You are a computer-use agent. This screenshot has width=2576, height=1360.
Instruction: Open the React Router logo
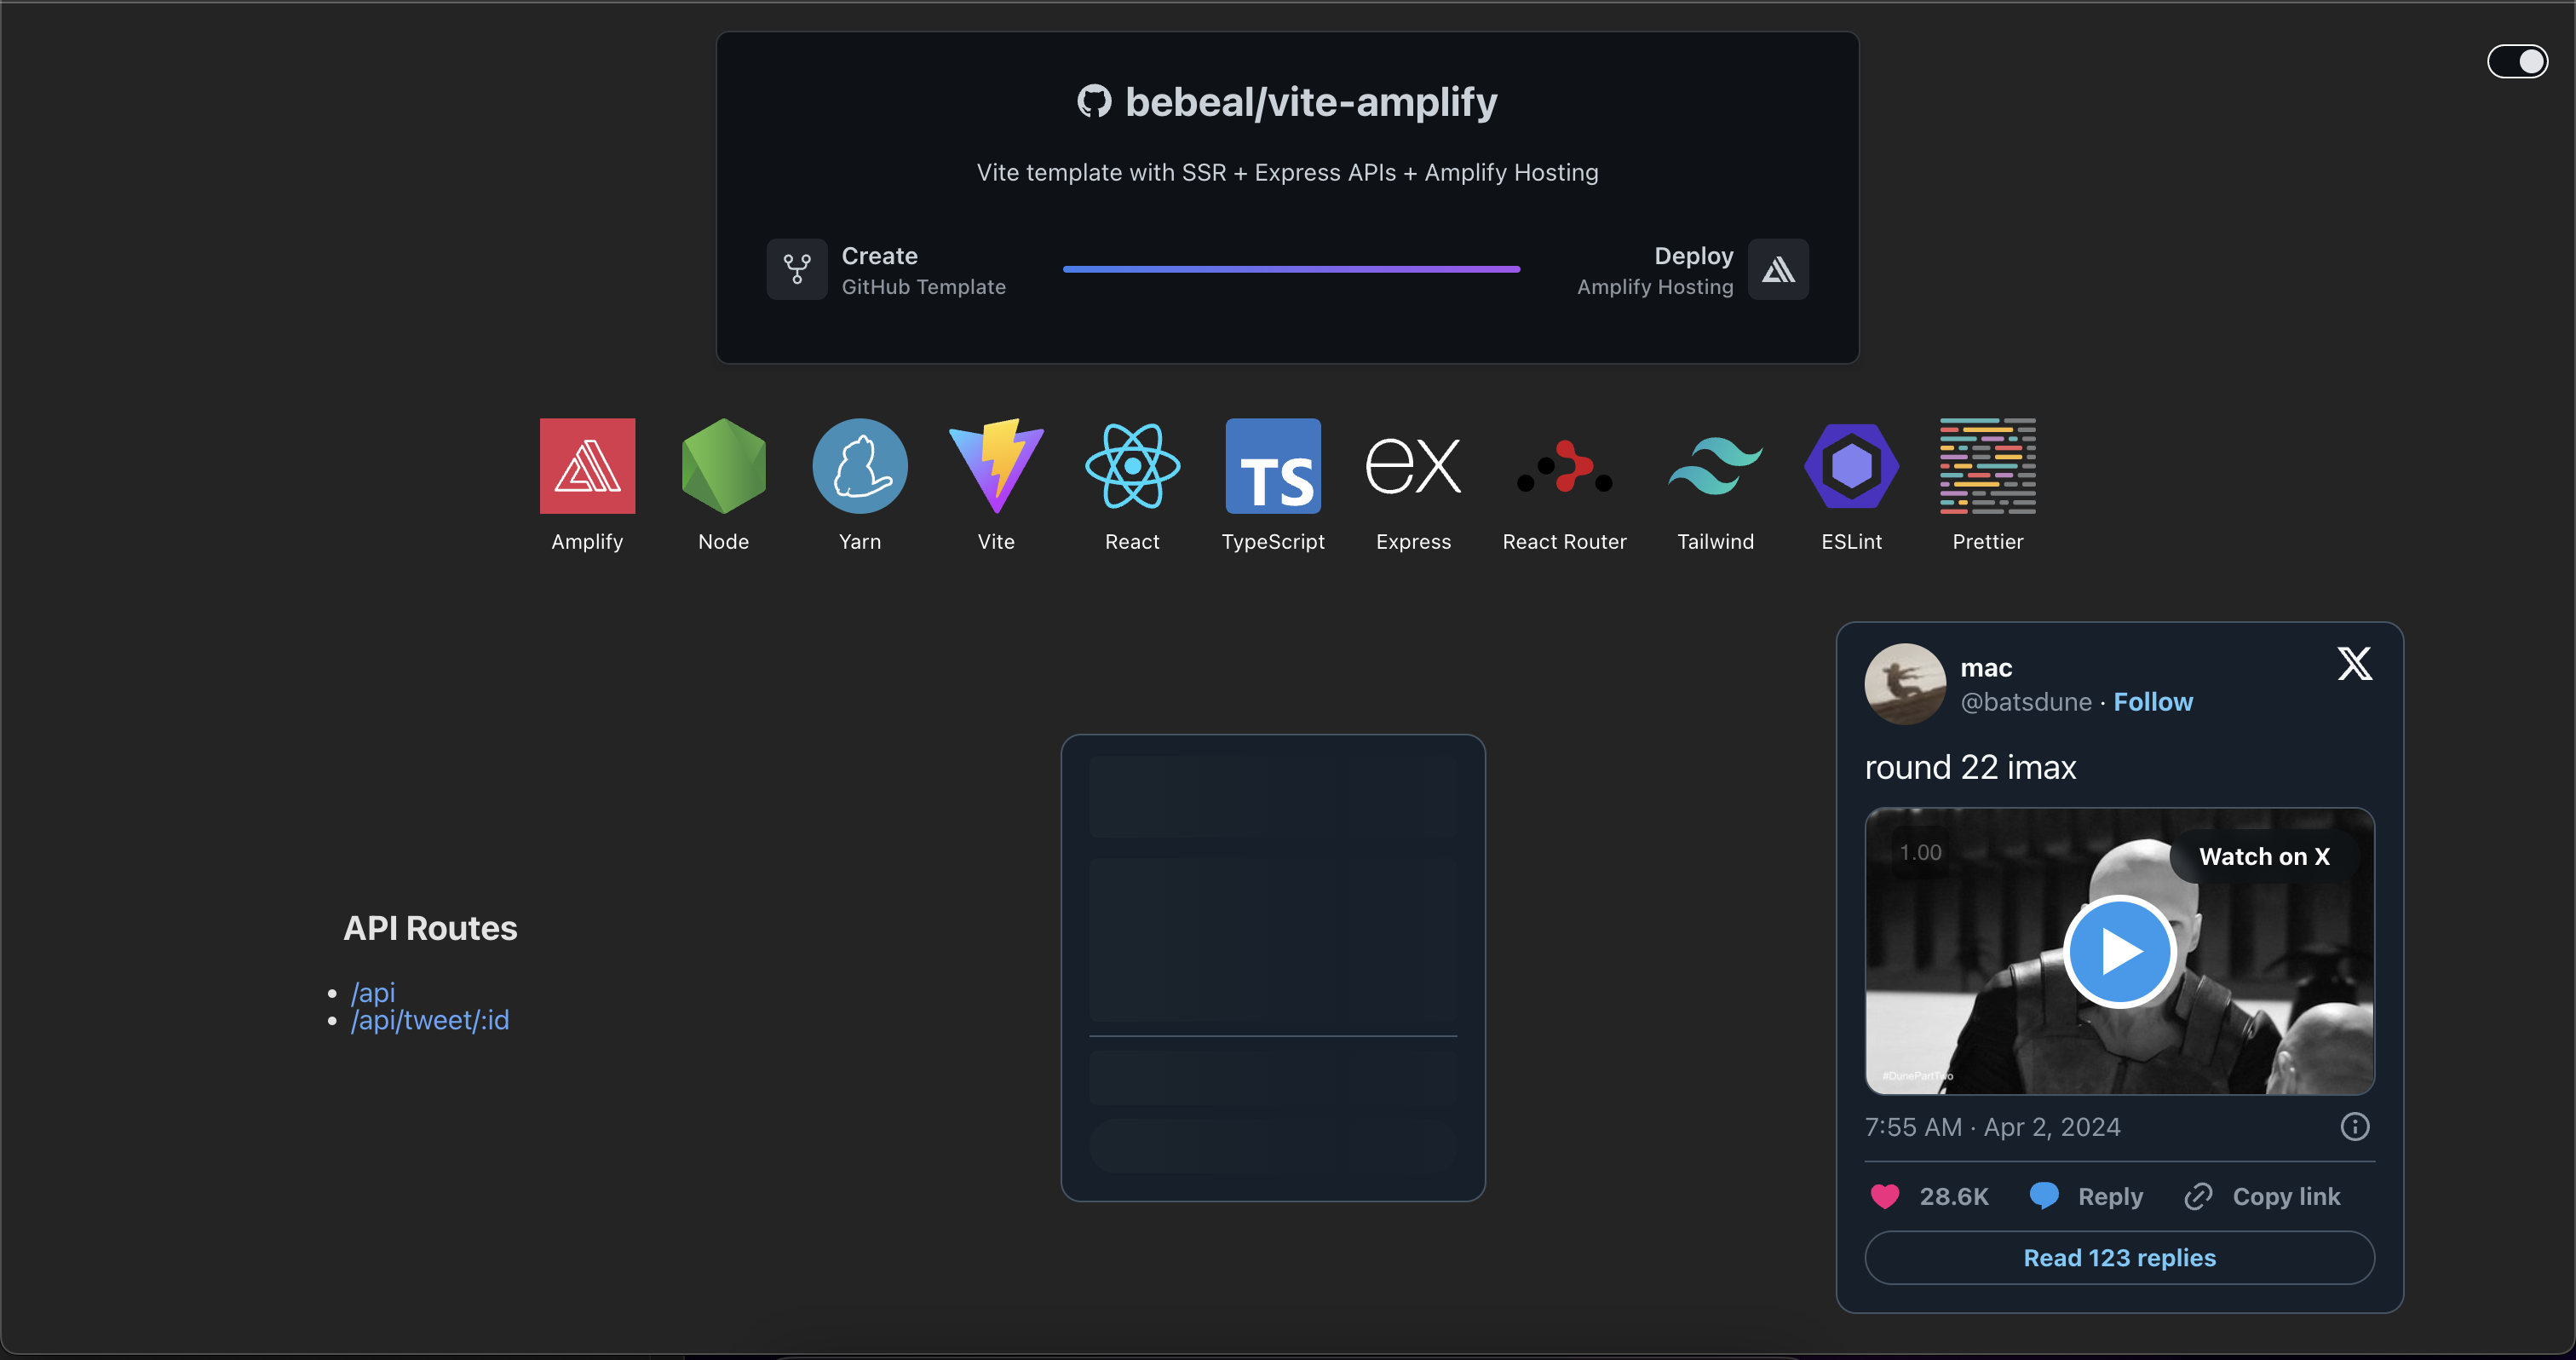(1564, 466)
